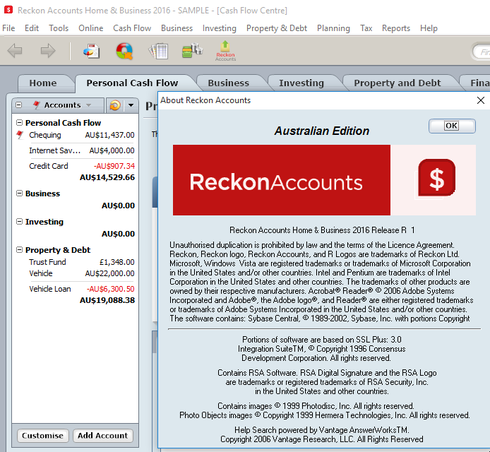Select the Personal Cash Flow tab

pyautogui.click(x=132, y=83)
